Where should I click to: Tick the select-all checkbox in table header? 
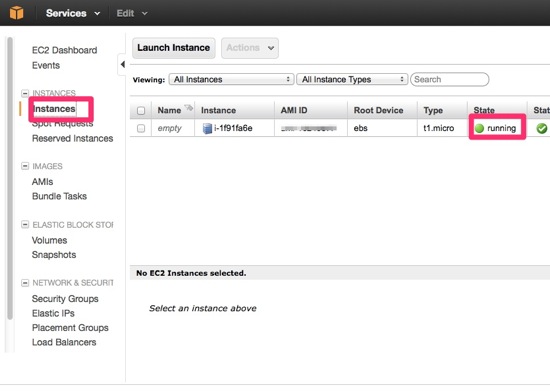coord(141,111)
